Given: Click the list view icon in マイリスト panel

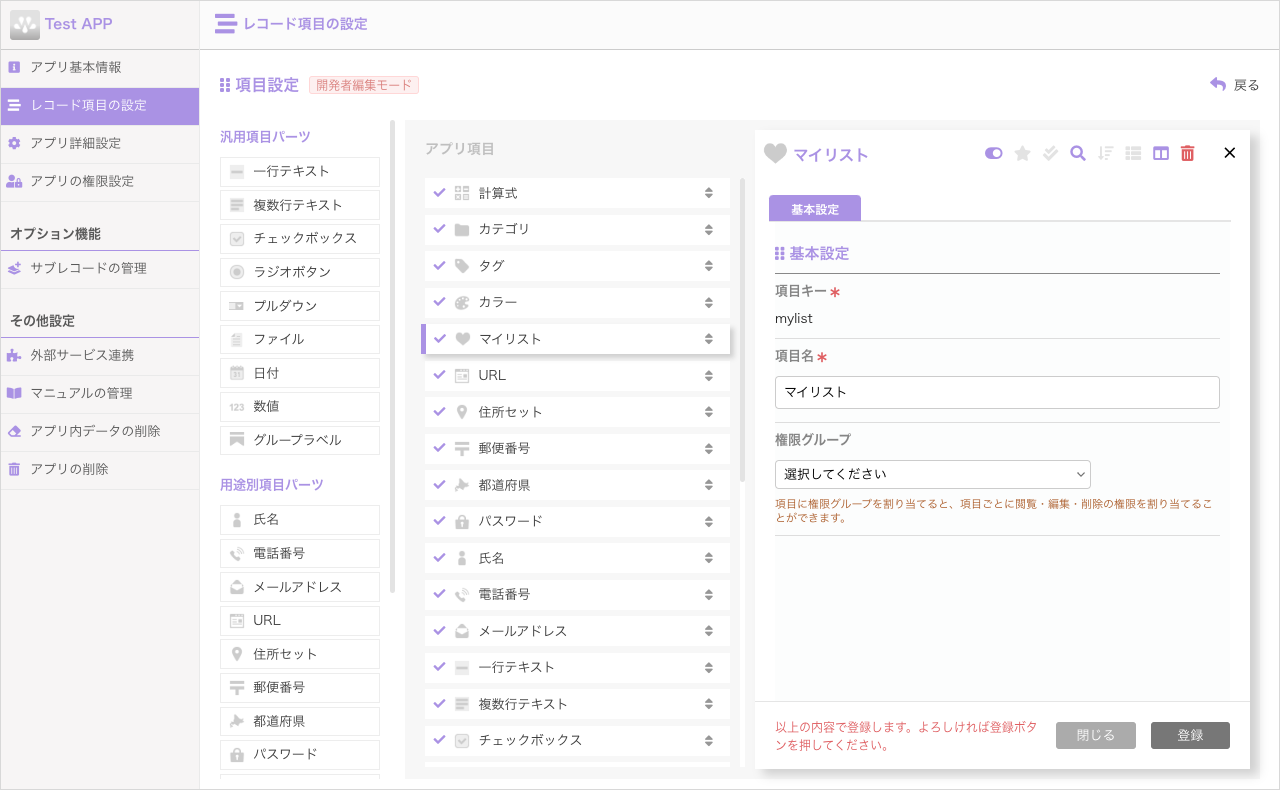Looking at the screenshot, I should (x=1133, y=153).
